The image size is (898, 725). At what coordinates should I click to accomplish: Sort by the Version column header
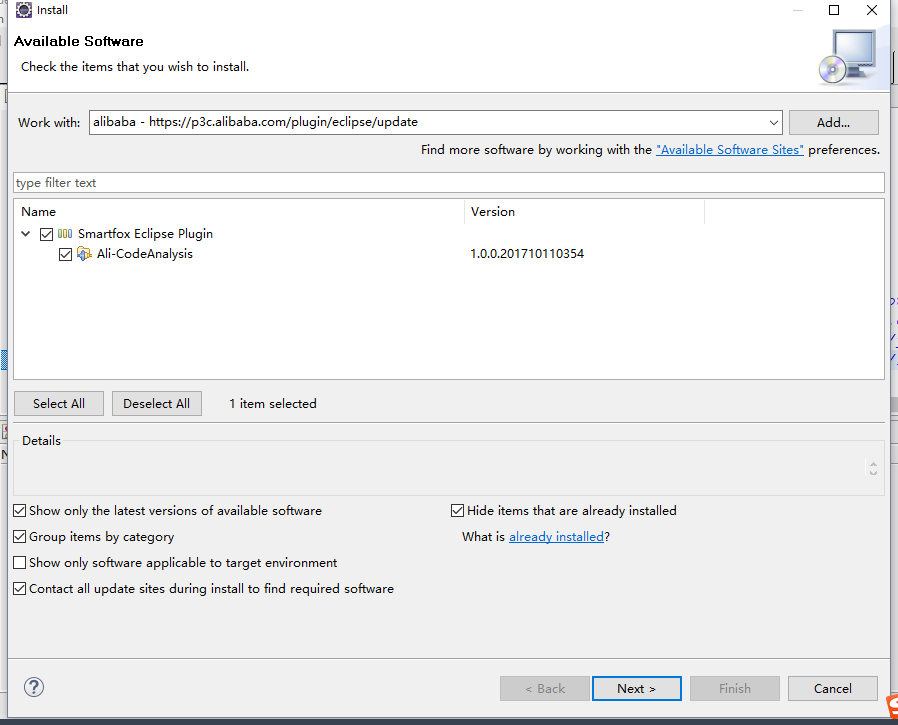(x=584, y=212)
